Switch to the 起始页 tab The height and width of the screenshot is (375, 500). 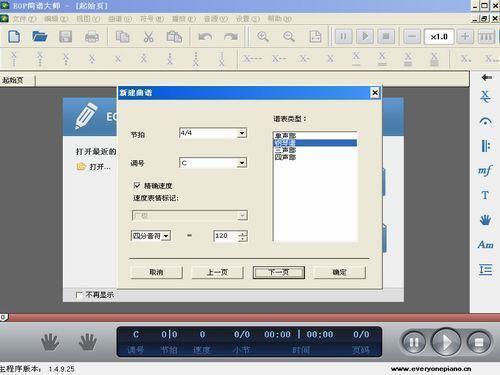point(18,80)
